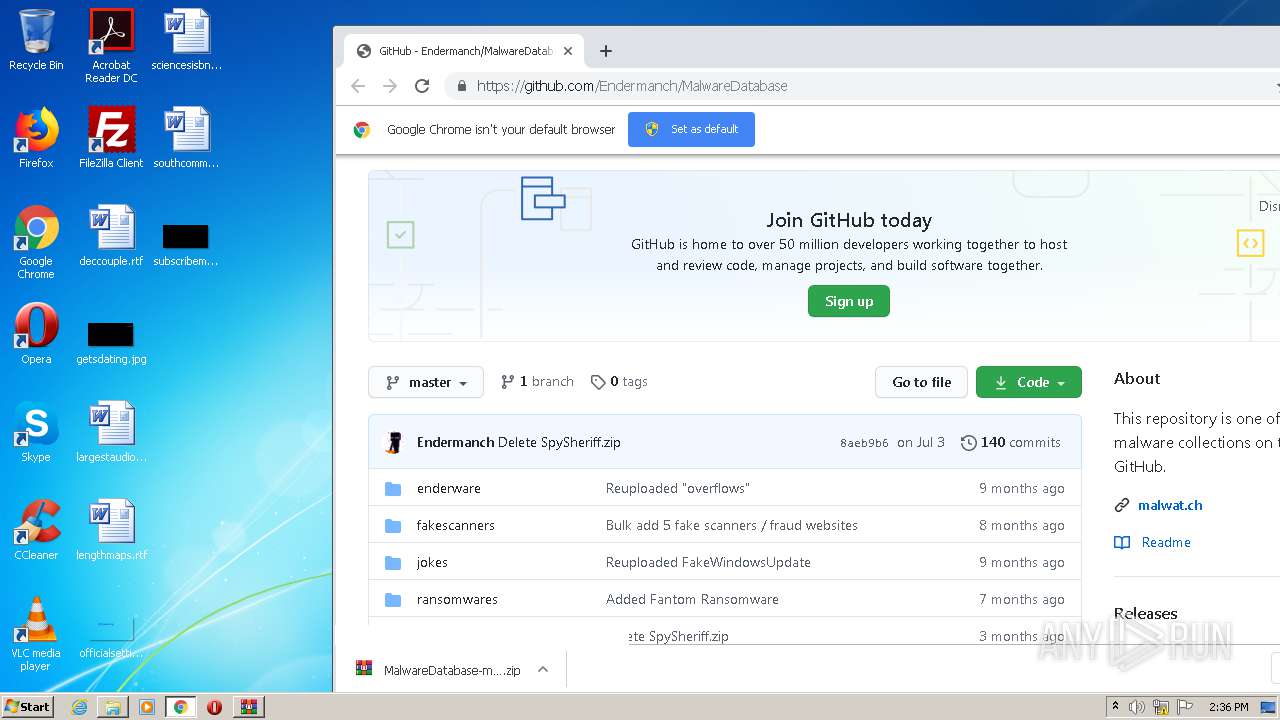The width and height of the screenshot is (1280, 720).
Task: Open the fakescanners folder
Action: (455, 525)
